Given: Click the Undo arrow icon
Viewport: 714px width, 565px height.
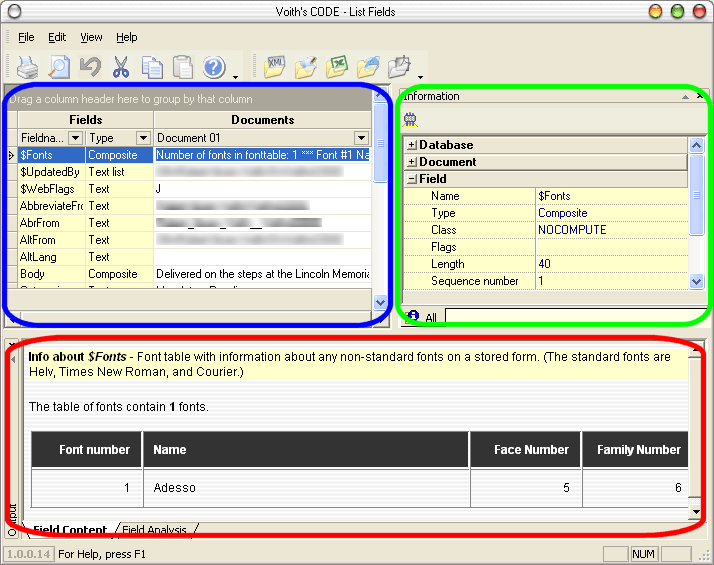Looking at the screenshot, I should pyautogui.click(x=90, y=67).
